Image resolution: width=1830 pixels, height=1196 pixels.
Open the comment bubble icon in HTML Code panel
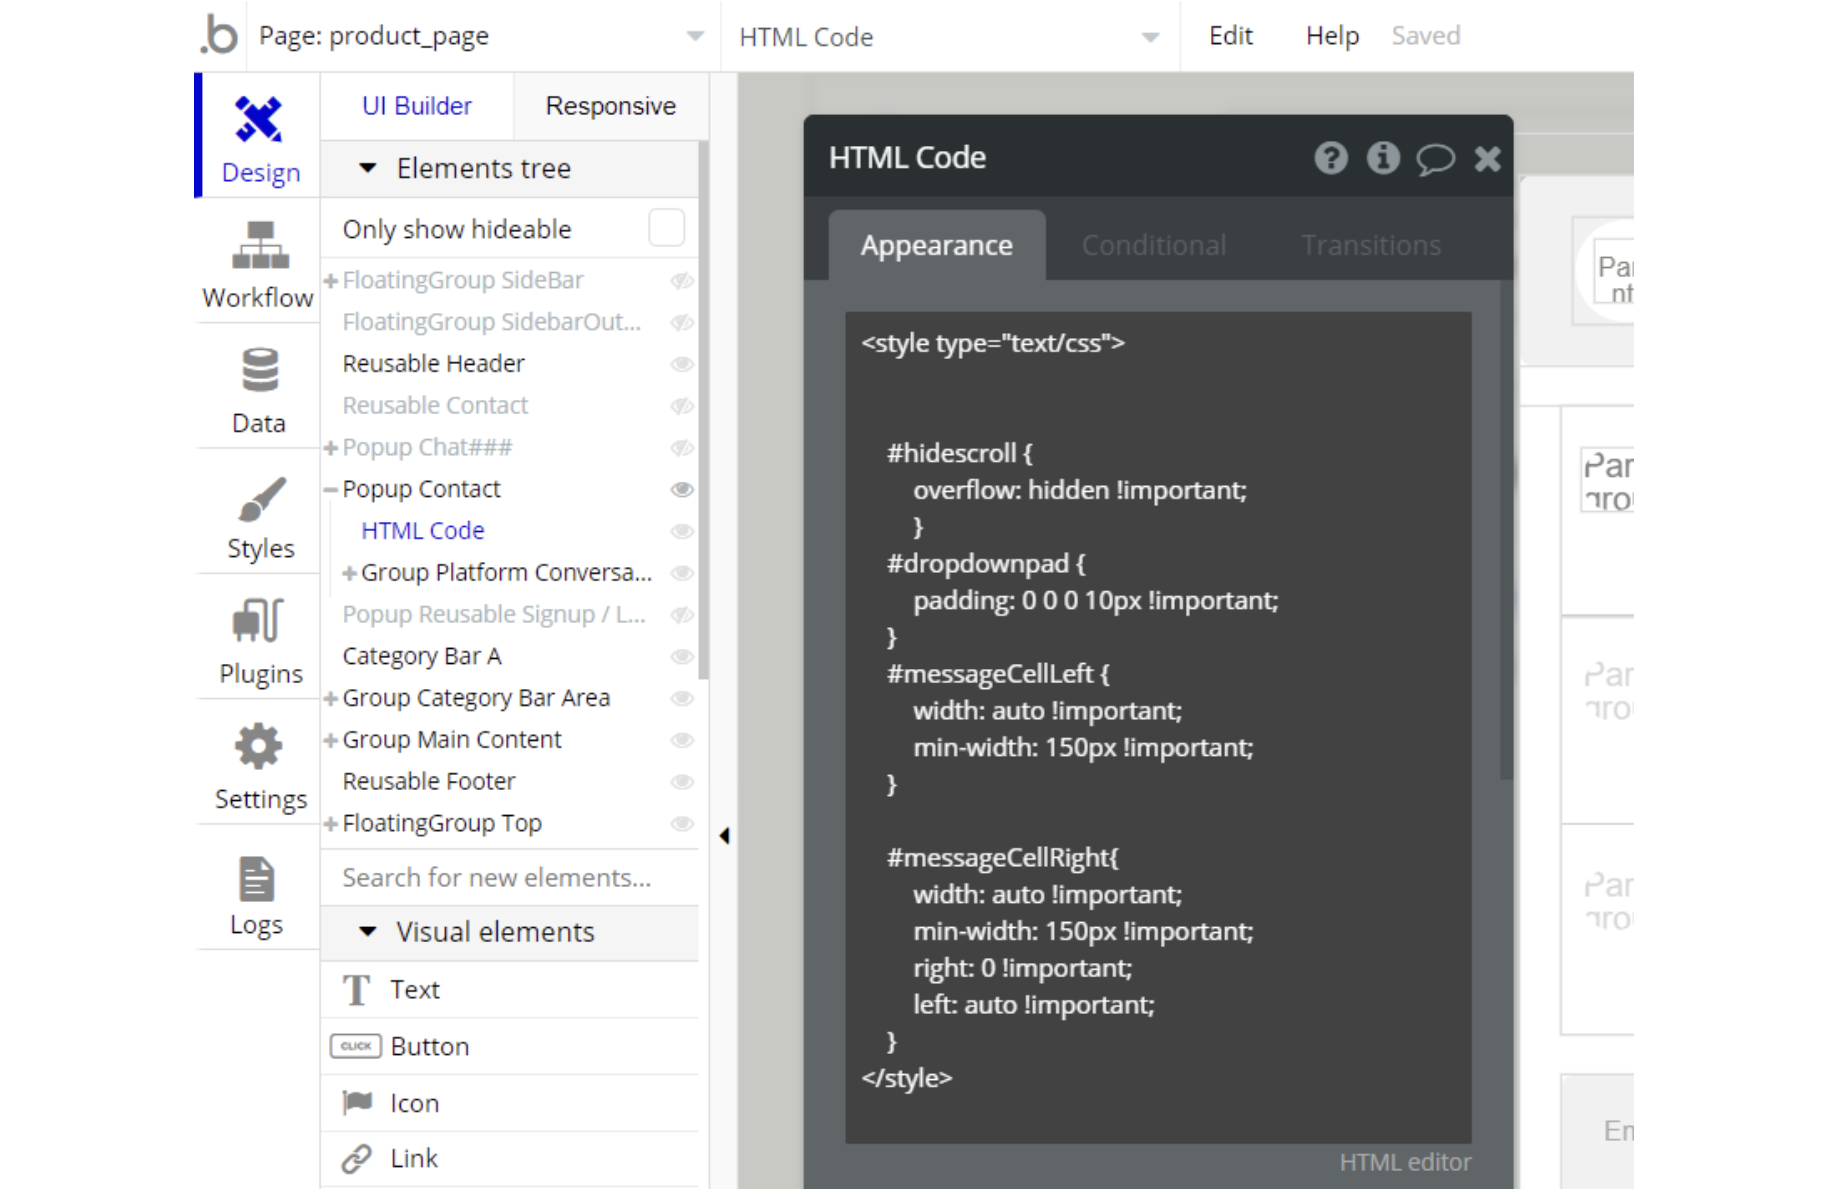[1434, 158]
